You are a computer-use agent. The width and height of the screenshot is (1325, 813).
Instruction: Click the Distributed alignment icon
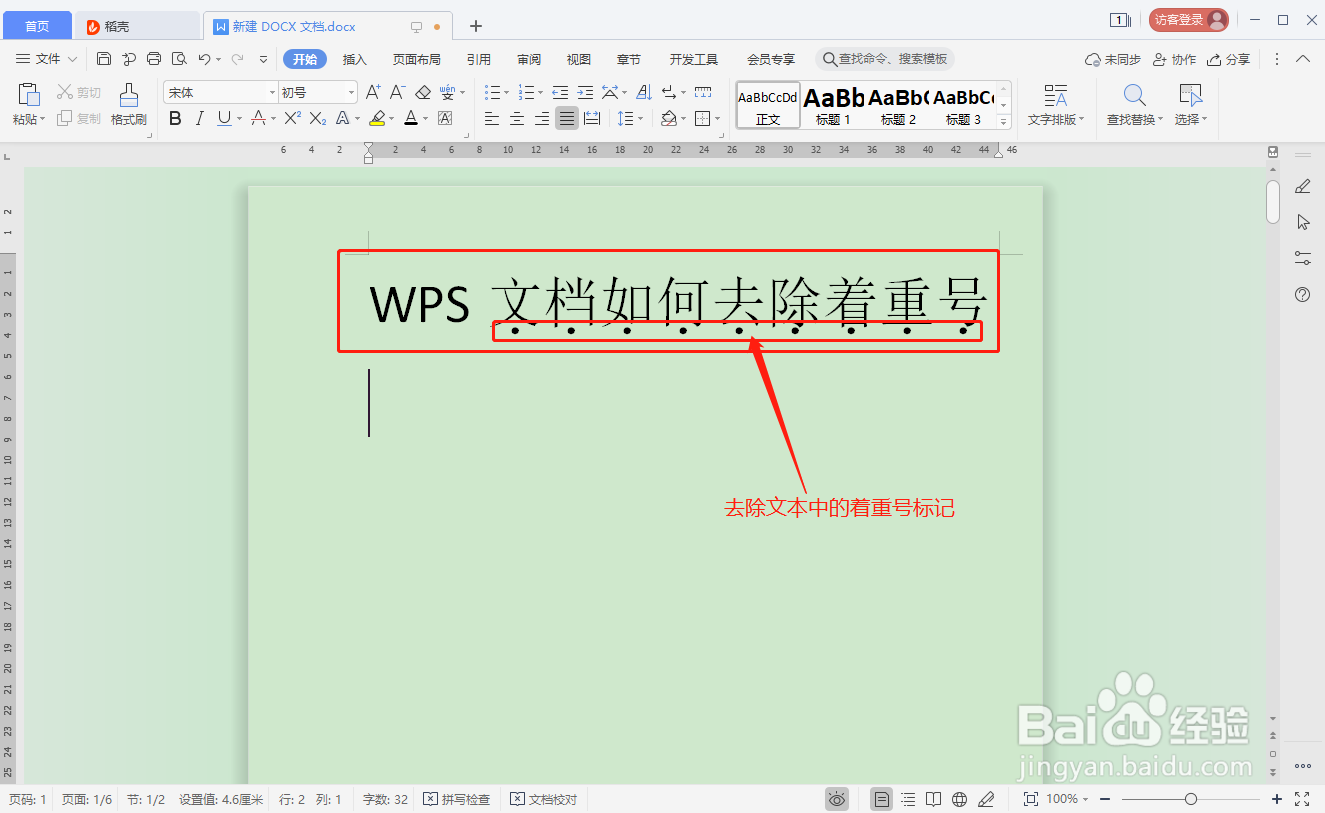pos(592,119)
